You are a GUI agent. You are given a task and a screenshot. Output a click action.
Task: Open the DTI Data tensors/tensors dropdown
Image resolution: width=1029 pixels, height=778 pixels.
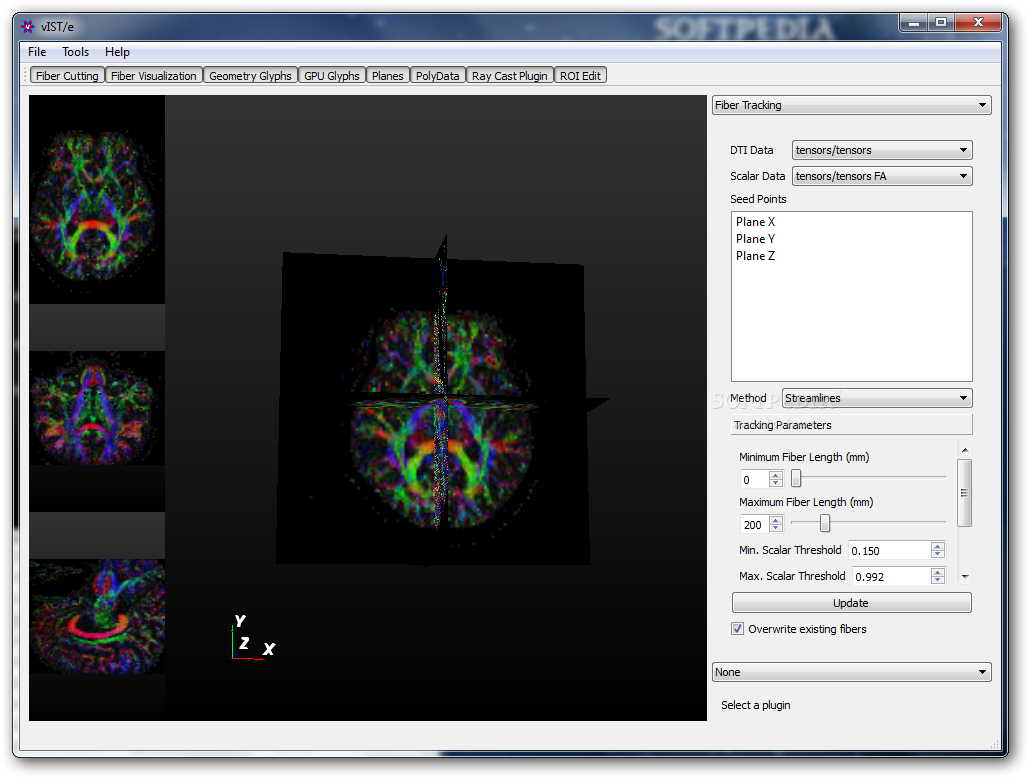[x=882, y=150]
